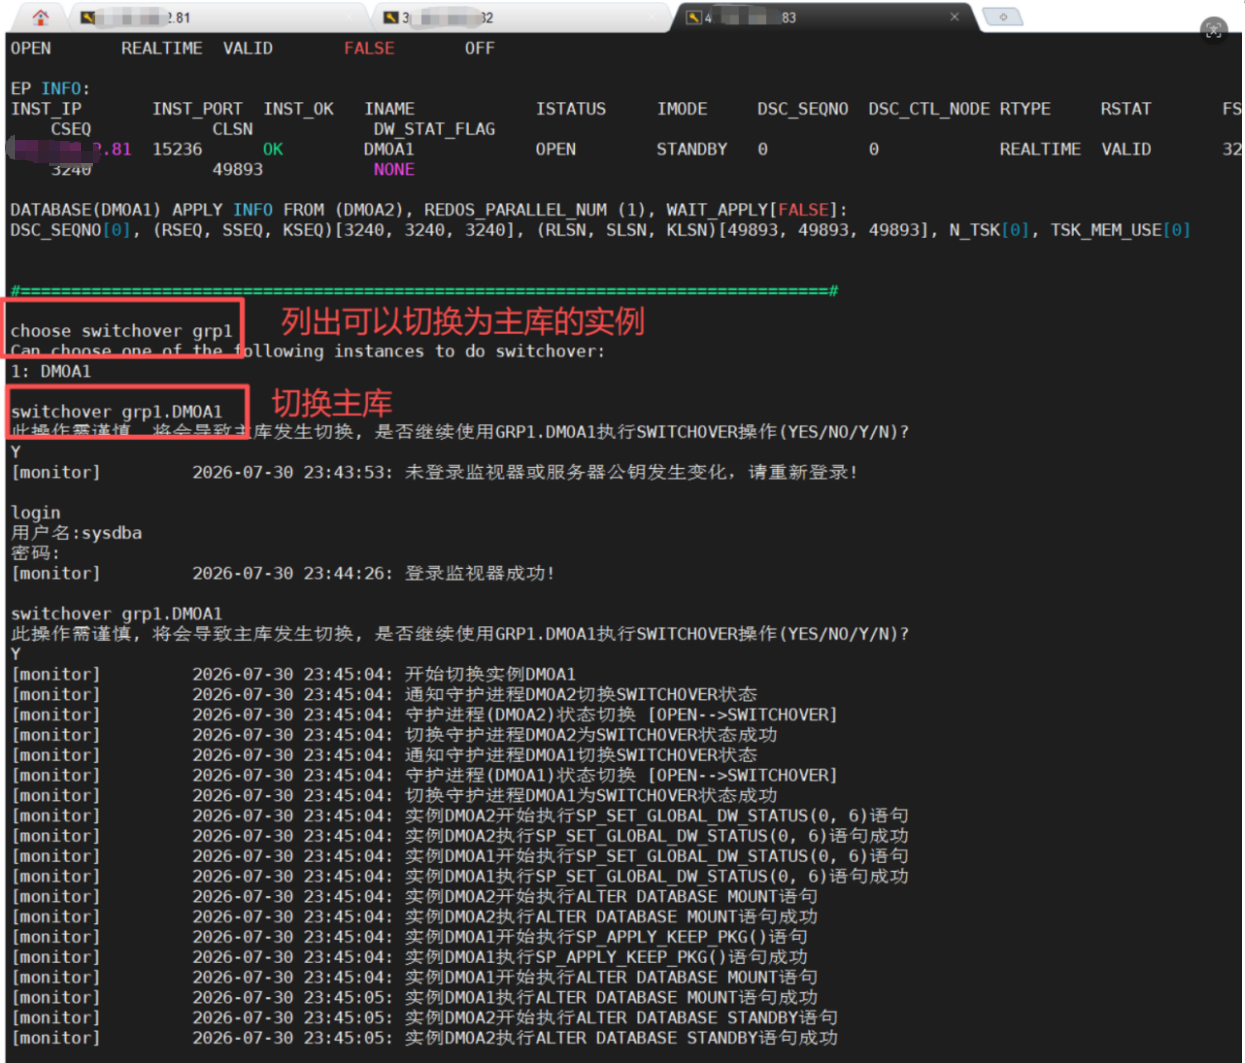Click the DSC_CTL_NODE column header

click(x=929, y=108)
